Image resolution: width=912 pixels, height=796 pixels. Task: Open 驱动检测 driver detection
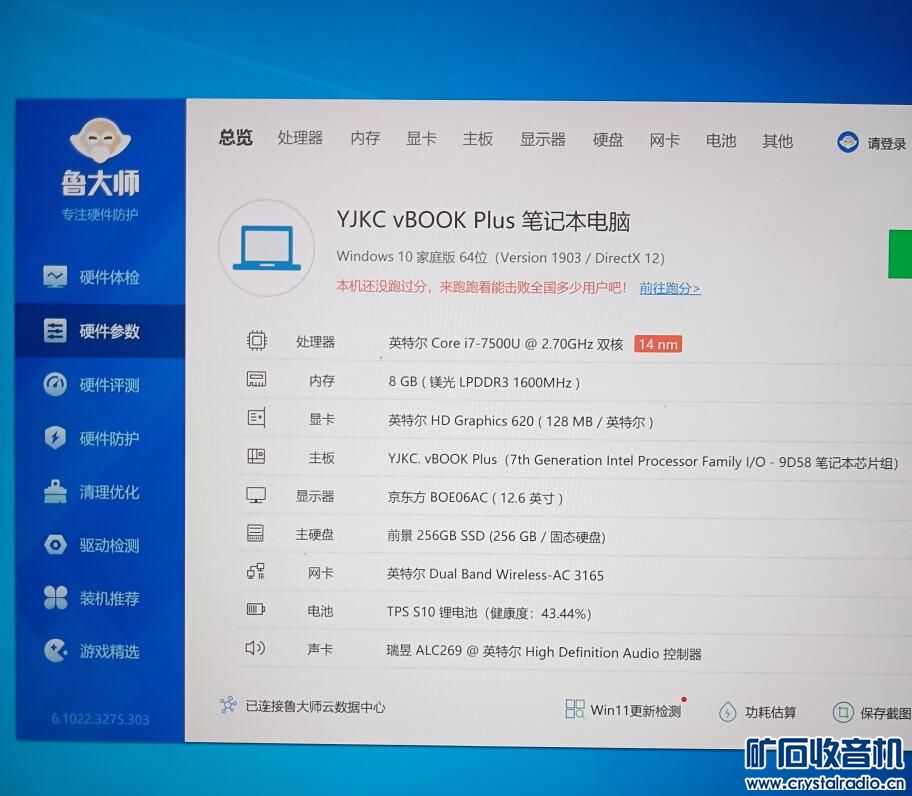[91, 545]
